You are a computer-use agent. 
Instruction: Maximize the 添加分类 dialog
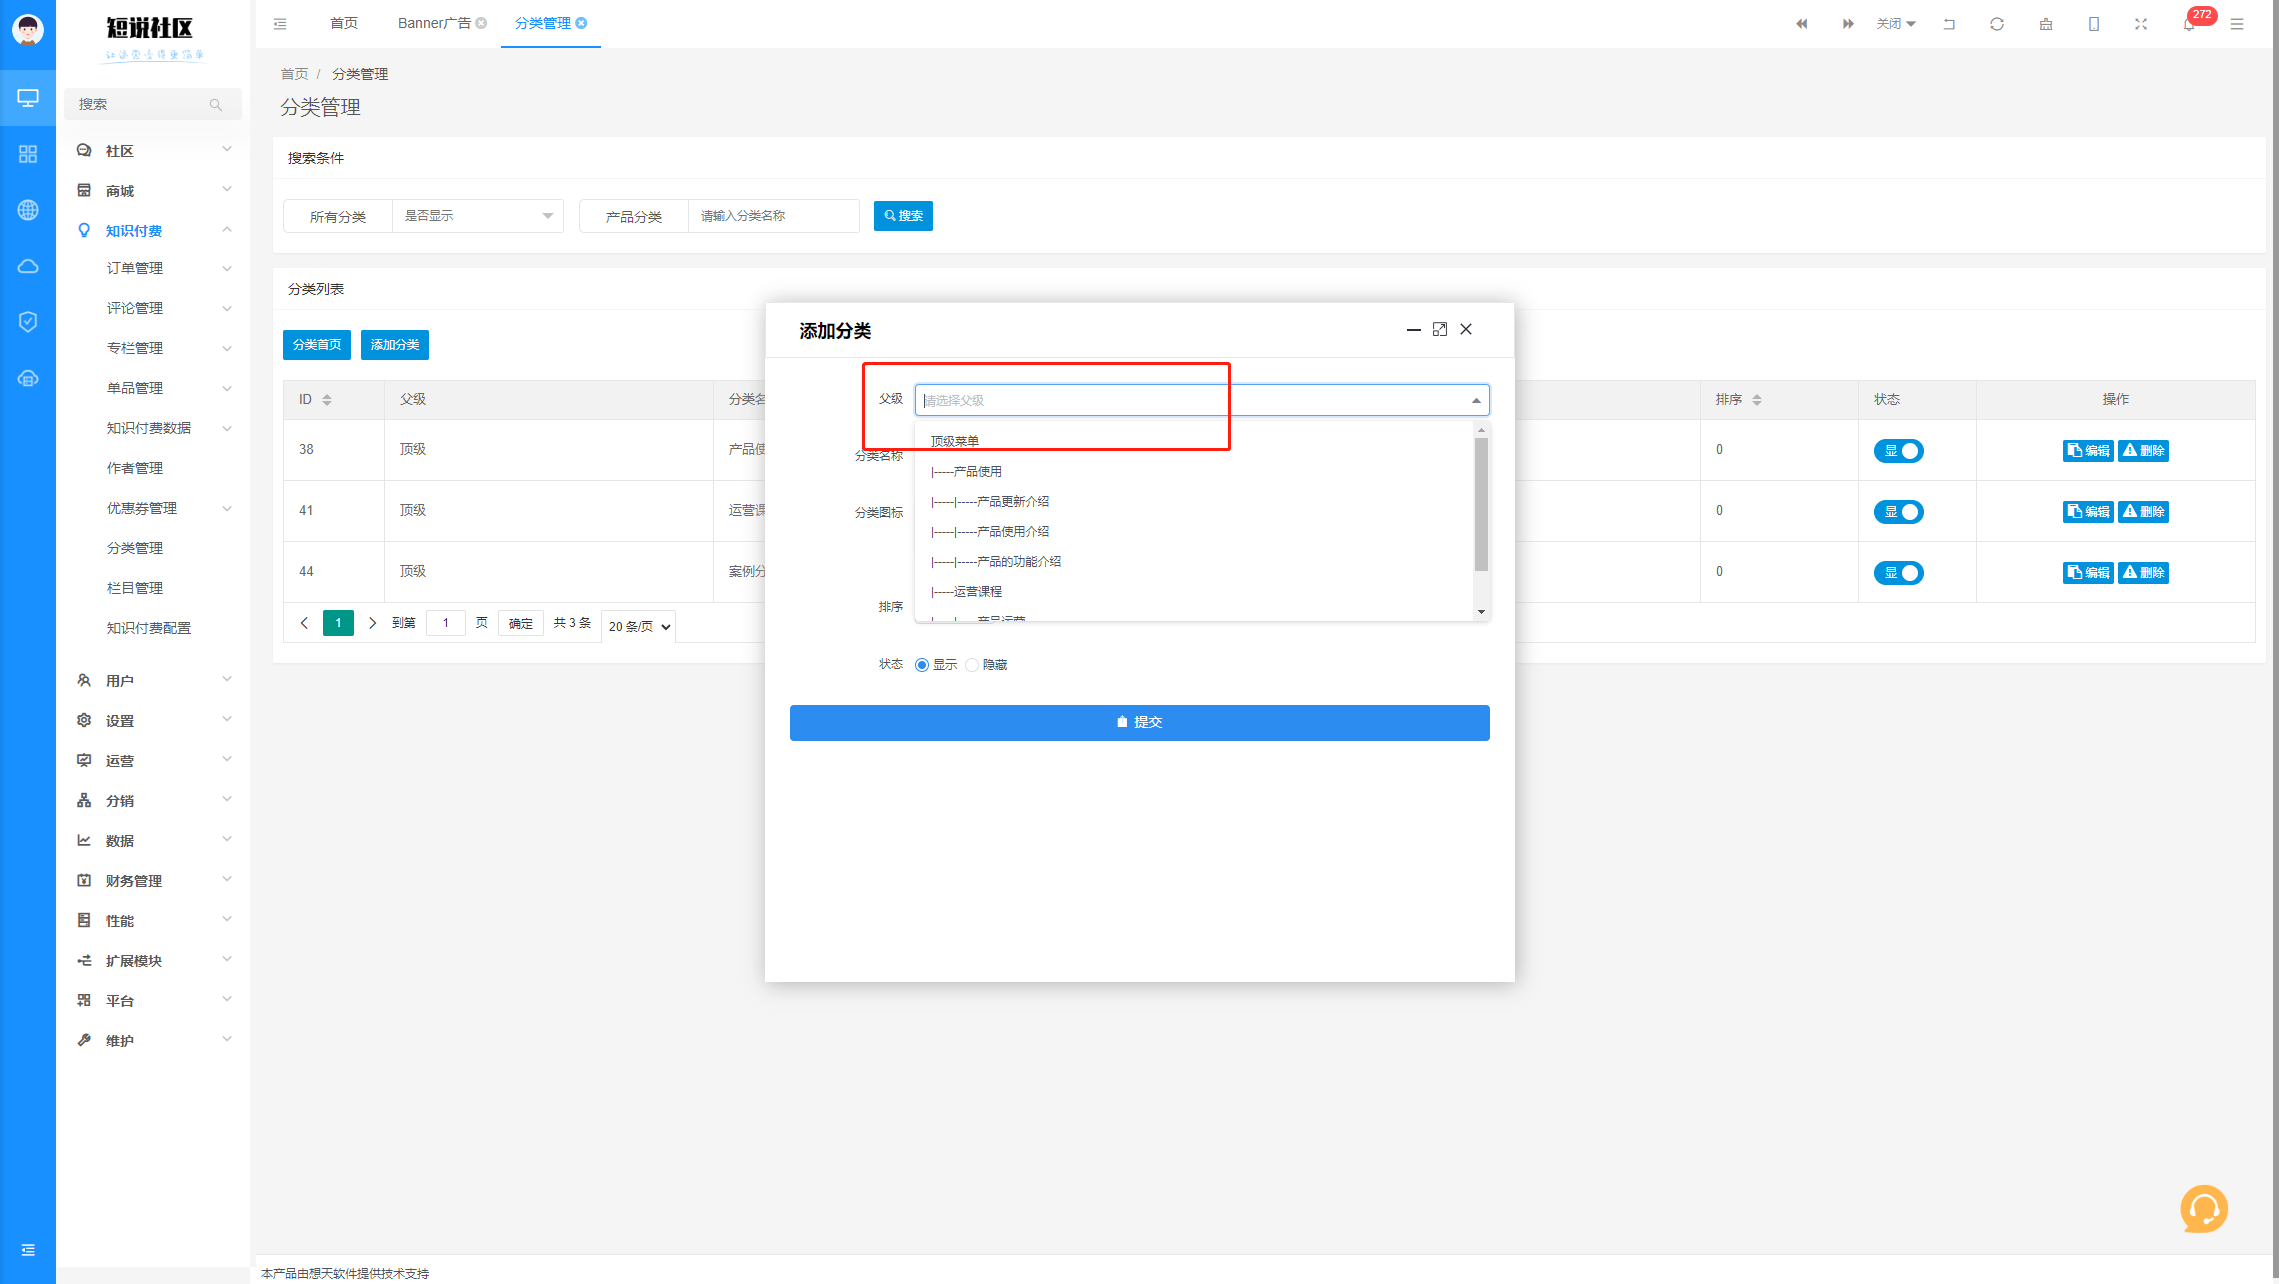[1440, 330]
